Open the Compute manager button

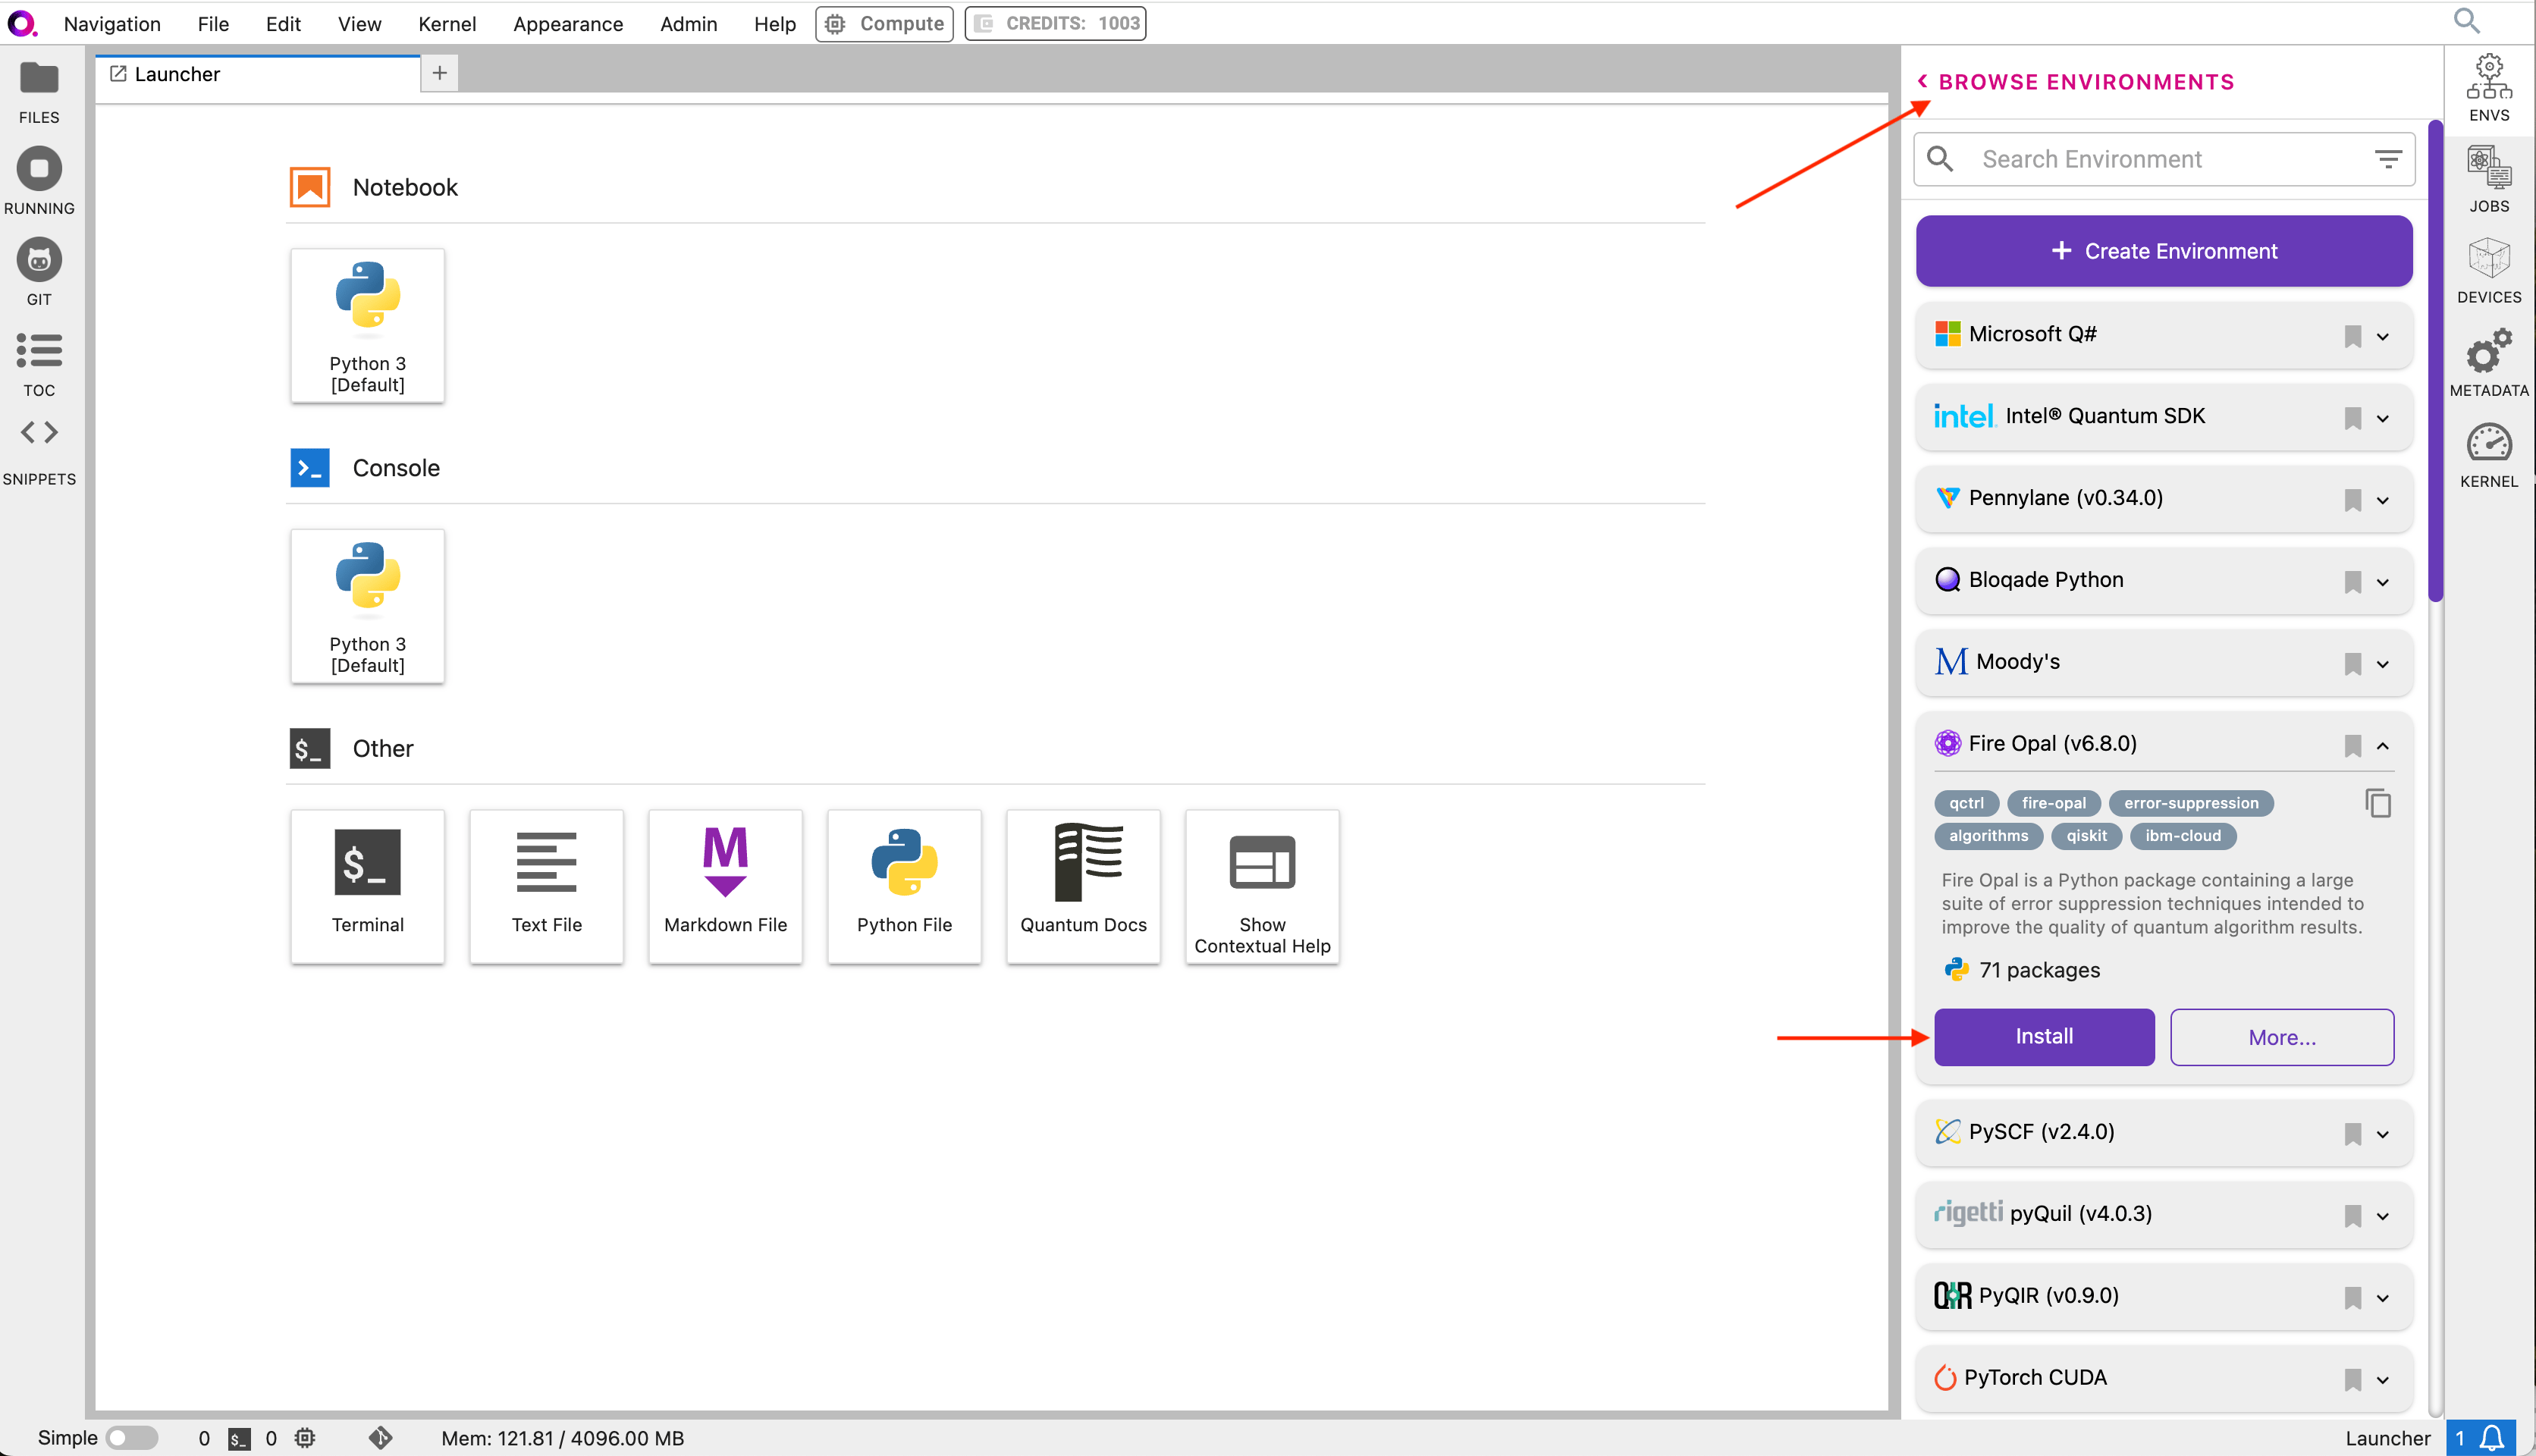click(x=884, y=23)
